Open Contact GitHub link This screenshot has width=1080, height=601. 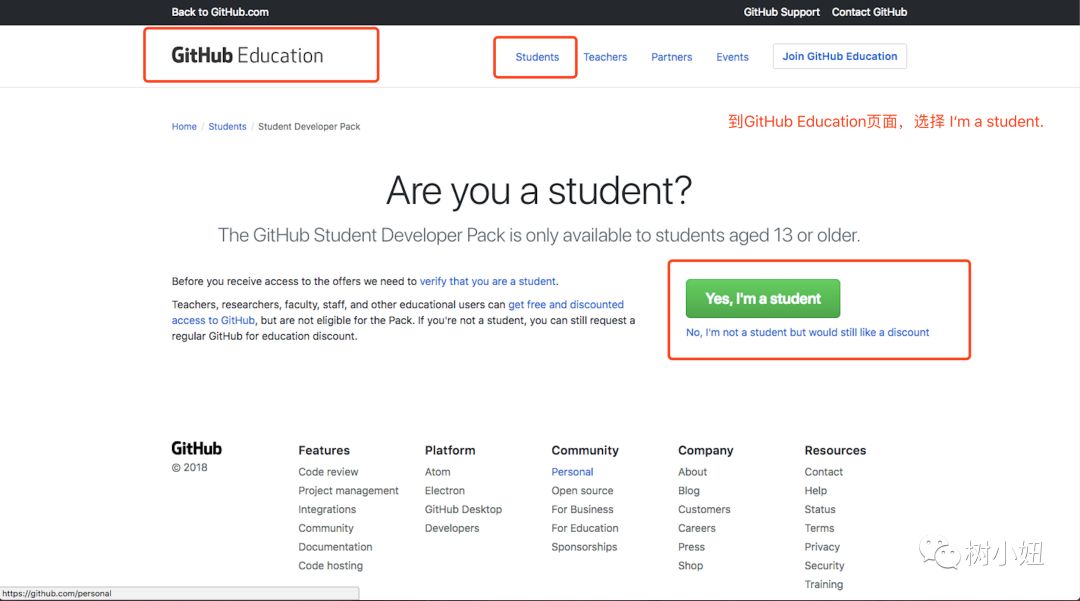point(869,12)
